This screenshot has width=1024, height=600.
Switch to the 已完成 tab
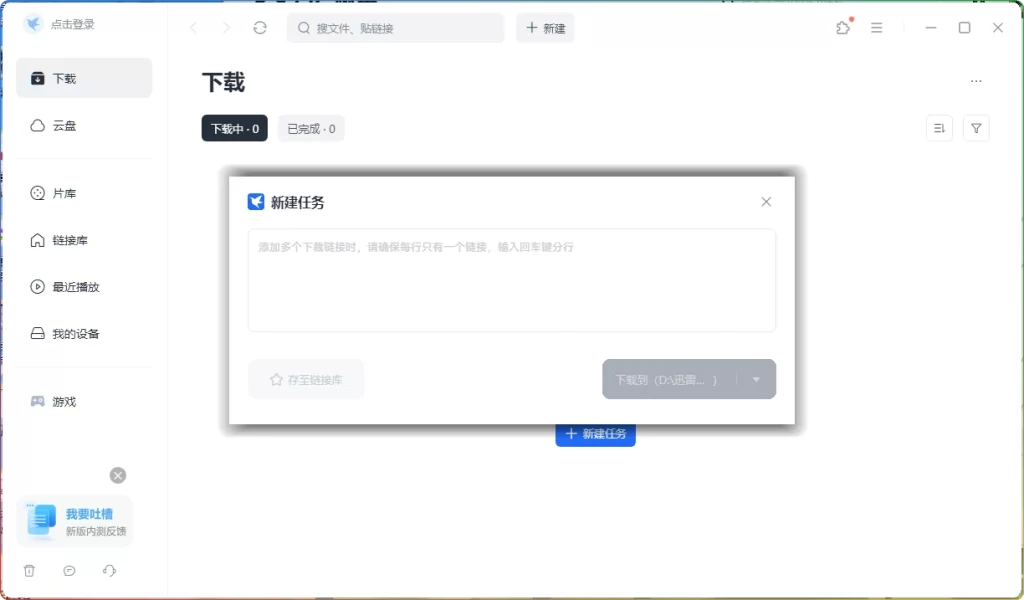[310, 128]
